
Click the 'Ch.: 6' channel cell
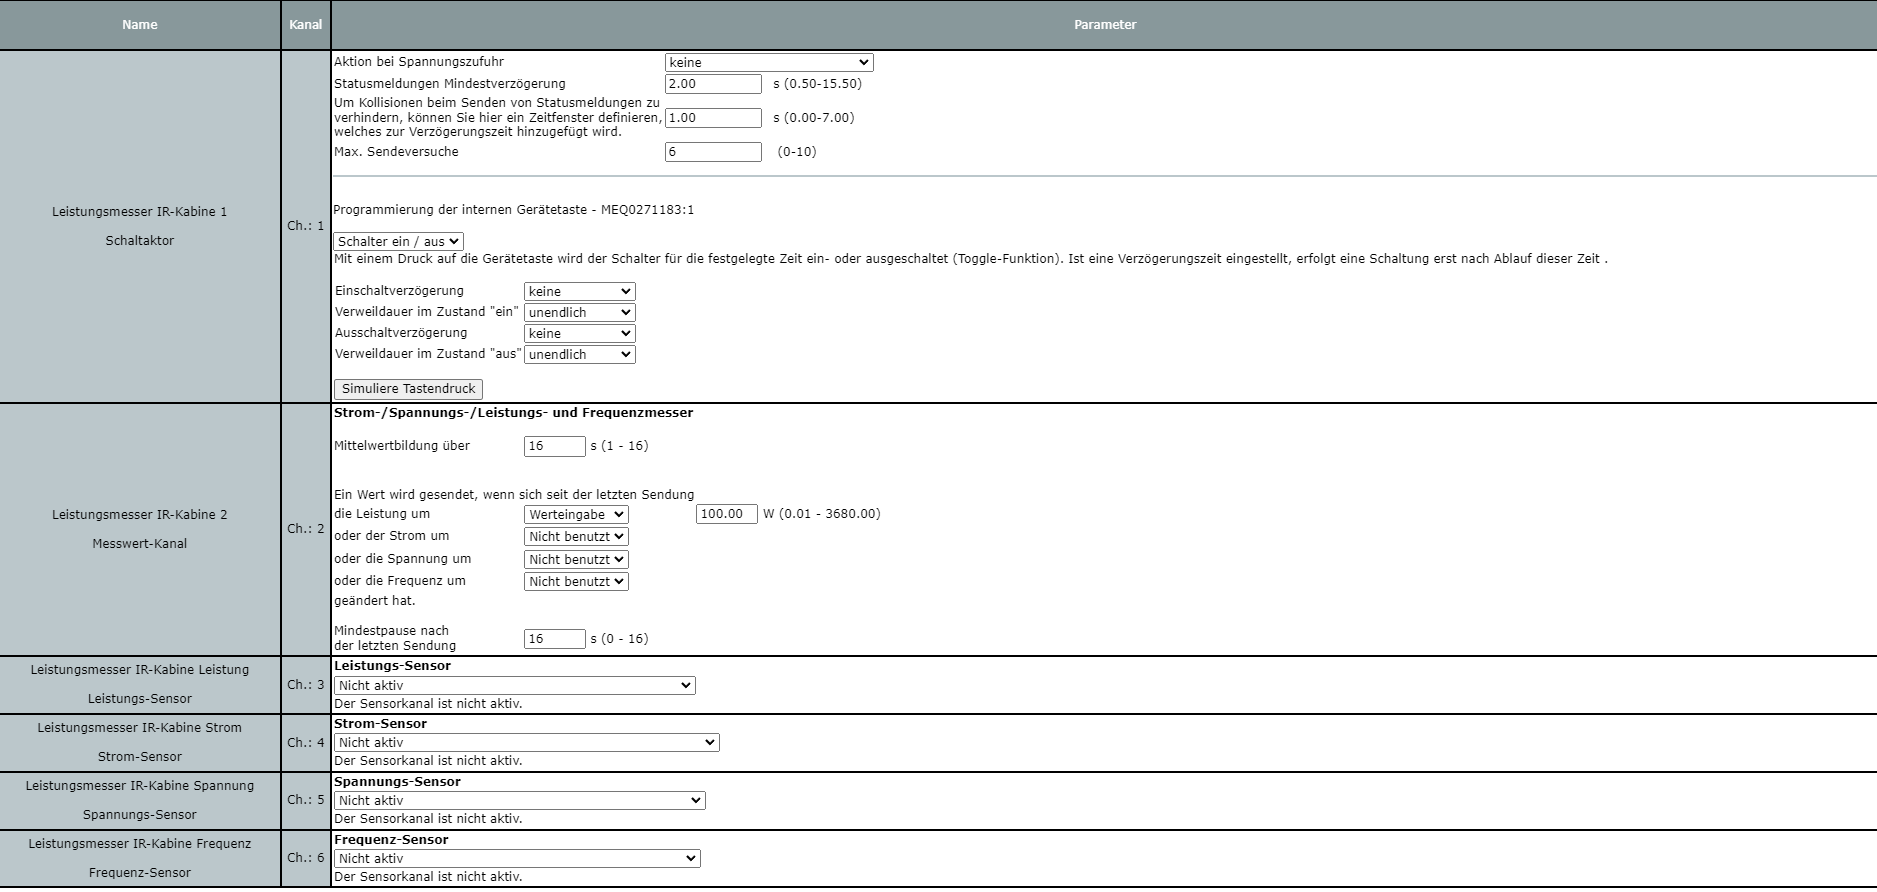point(306,858)
